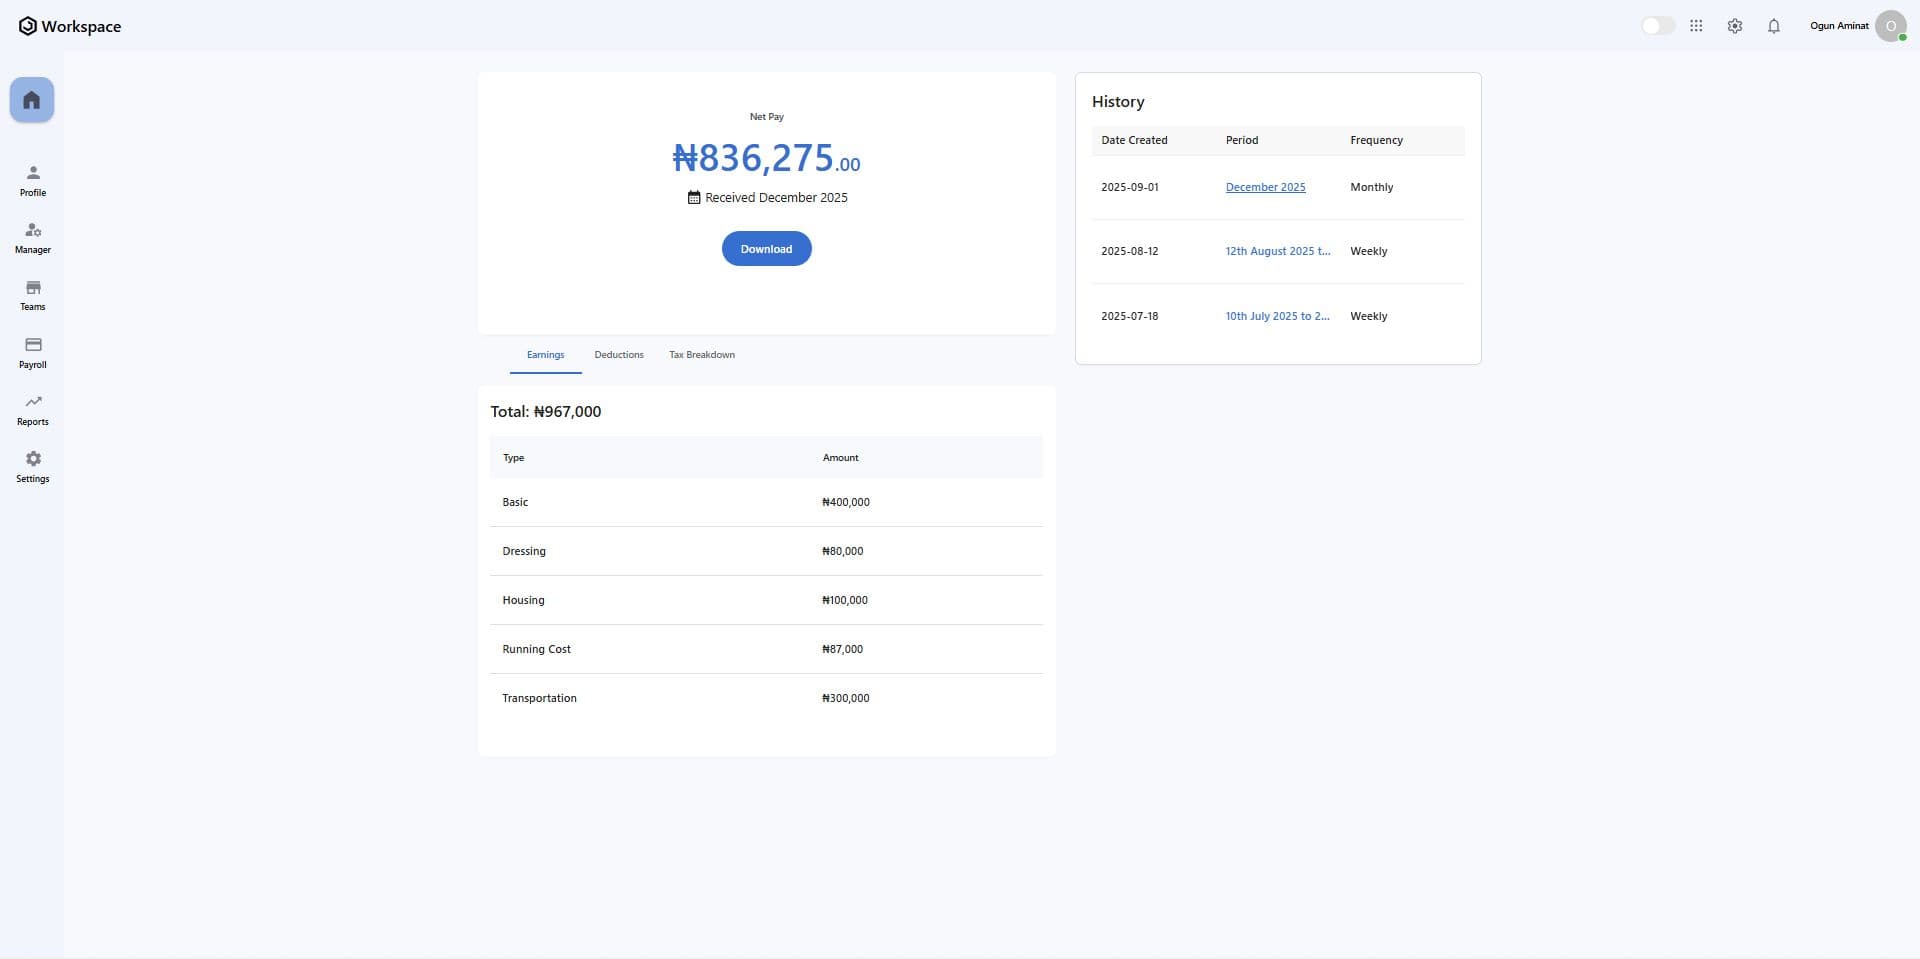The height and width of the screenshot is (959, 1920).
Task: Click the Monthly frequency cell
Action: (x=1372, y=187)
